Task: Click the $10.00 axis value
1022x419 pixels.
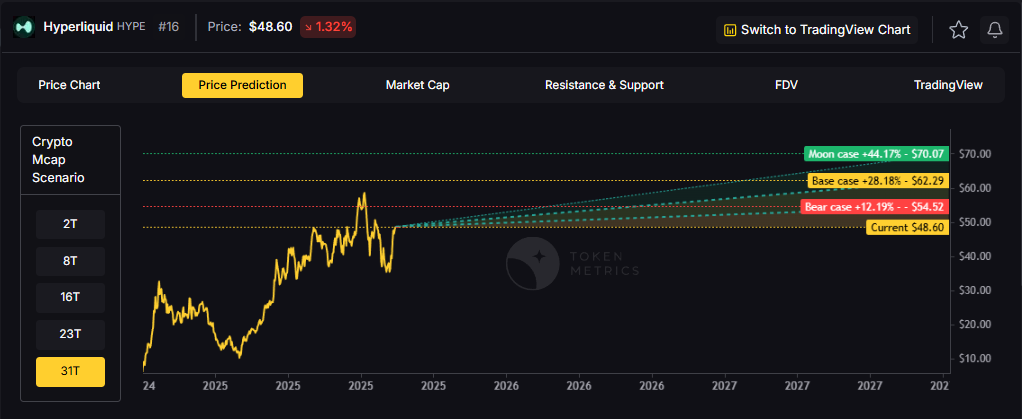Action: [x=975, y=358]
